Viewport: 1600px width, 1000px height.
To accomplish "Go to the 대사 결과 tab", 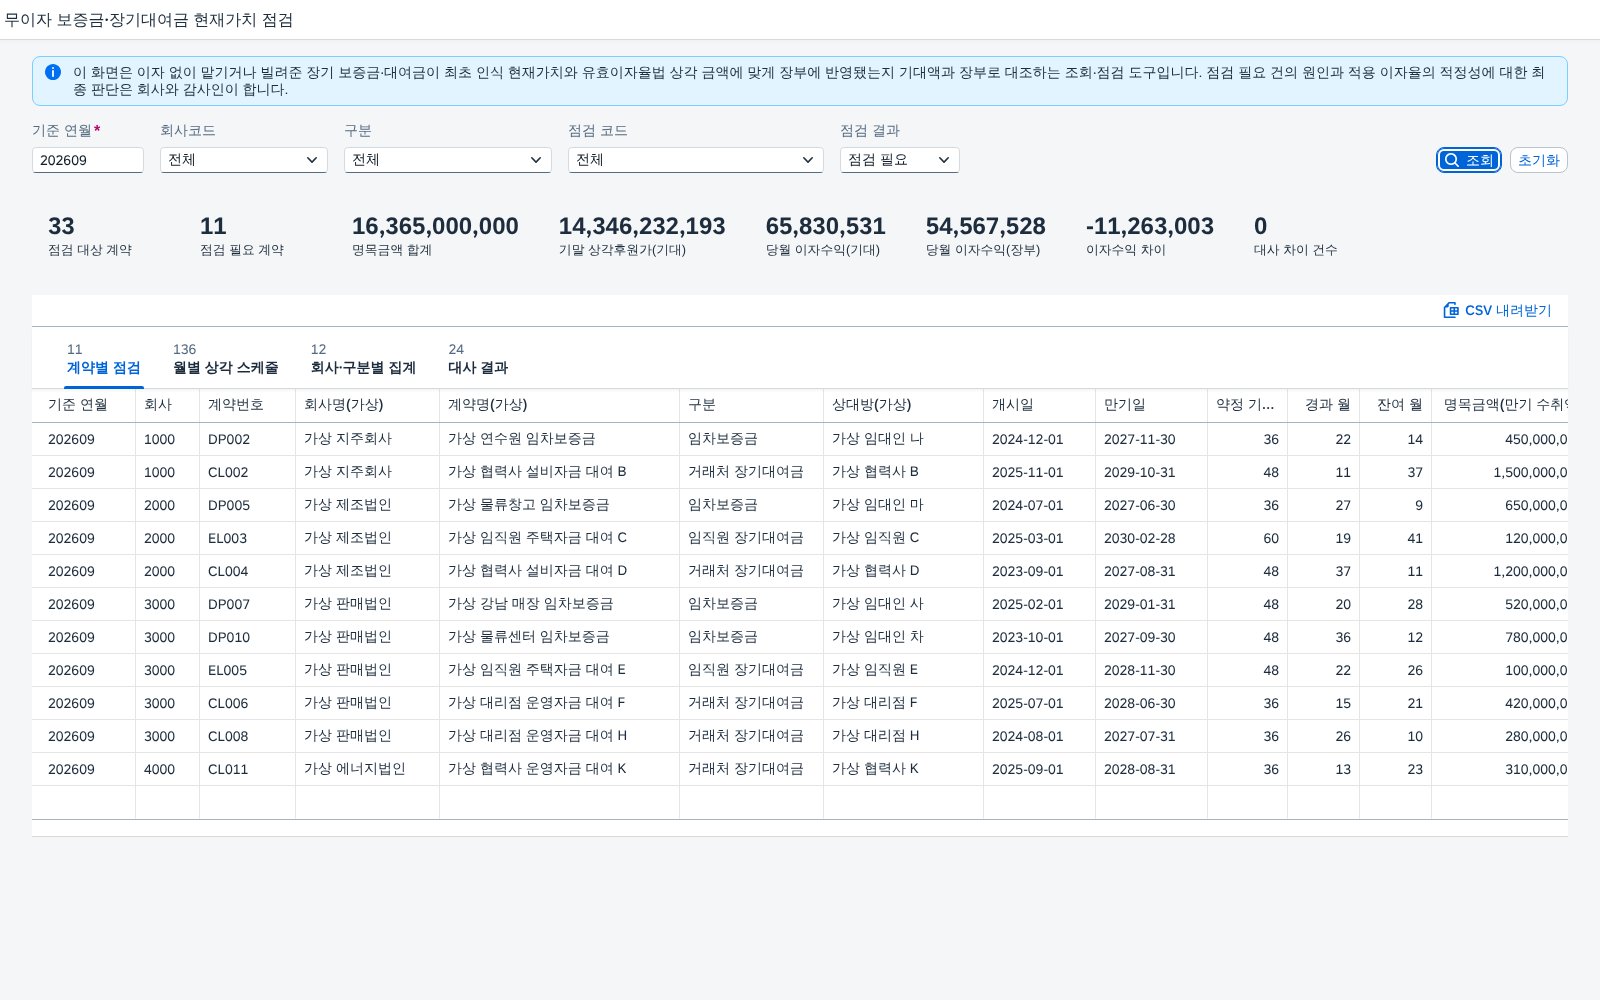I will (x=478, y=359).
